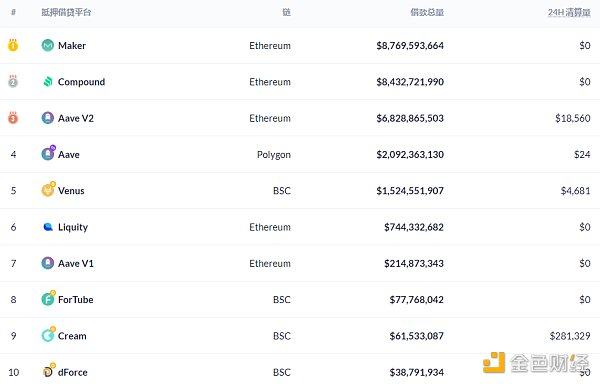The image size is (600, 384).
Task: Open the Aave V1 platform link
Action: [x=75, y=263]
